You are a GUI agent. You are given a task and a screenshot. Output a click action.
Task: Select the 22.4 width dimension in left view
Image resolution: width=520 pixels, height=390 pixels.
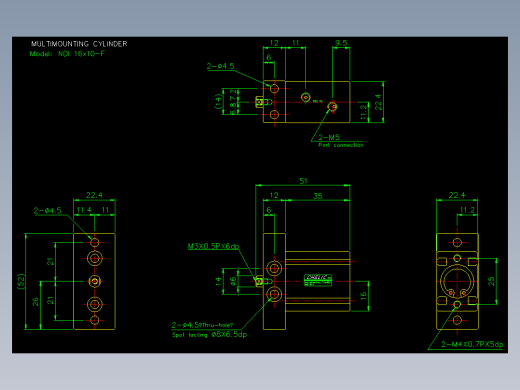94,195
